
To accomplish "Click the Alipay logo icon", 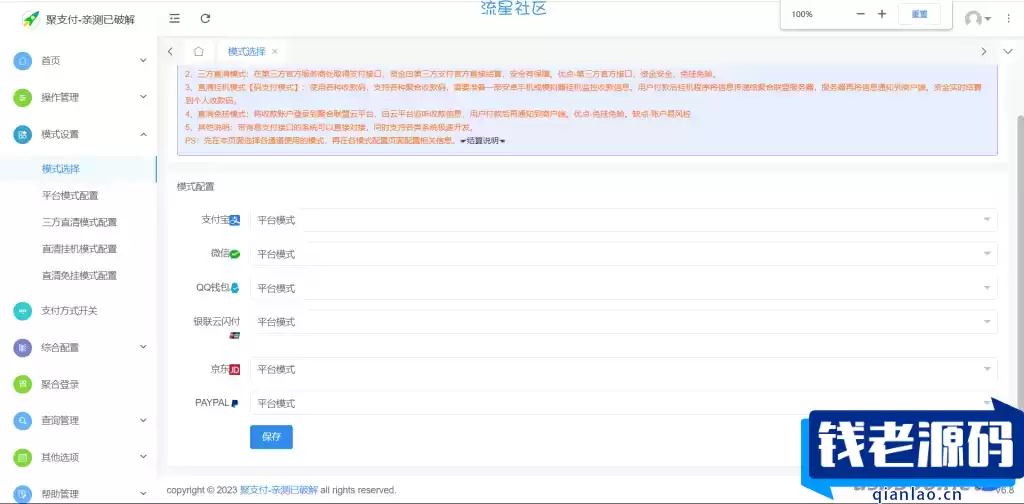I will pyautogui.click(x=234, y=220).
